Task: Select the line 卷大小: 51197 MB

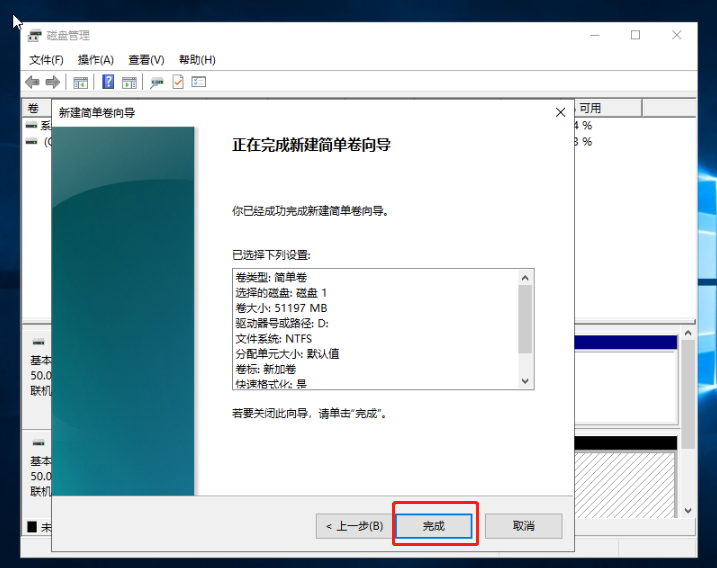Action: pyautogui.click(x=281, y=308)
